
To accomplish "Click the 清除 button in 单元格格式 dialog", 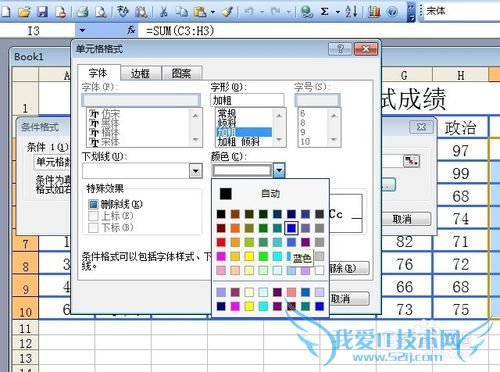I will pos(349,268).
